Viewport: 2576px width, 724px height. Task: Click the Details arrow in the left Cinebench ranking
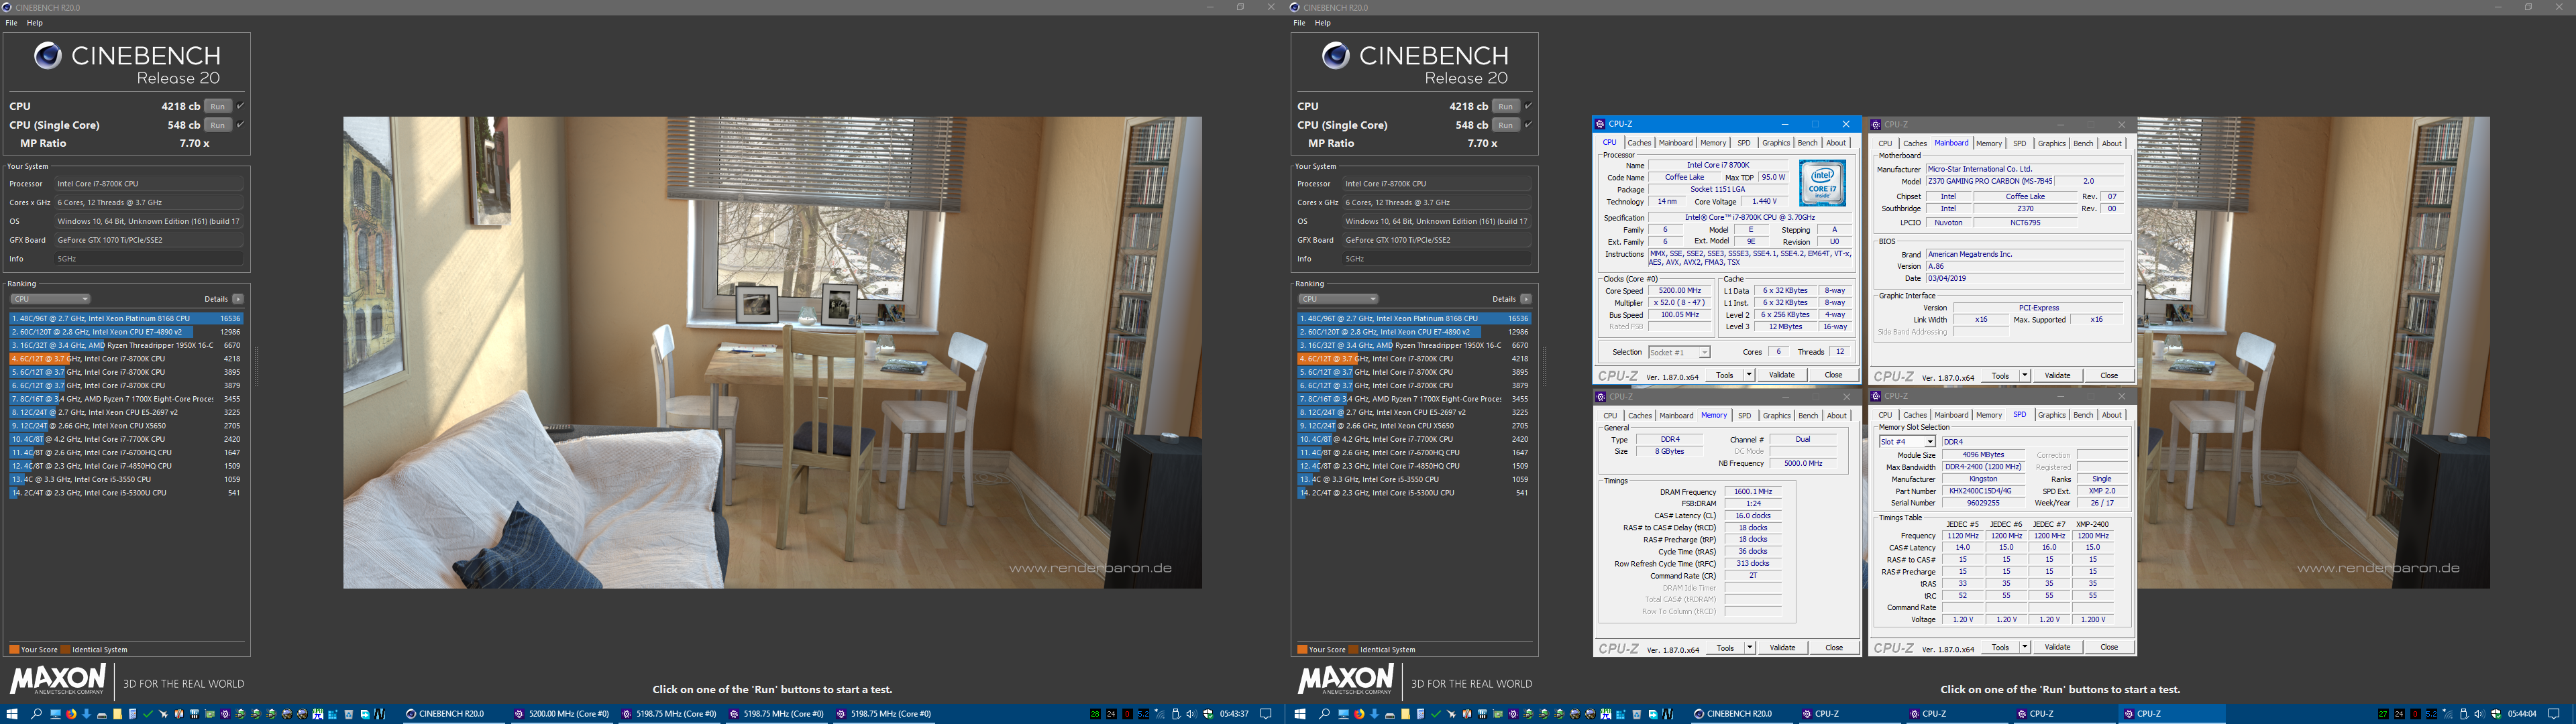238,299
